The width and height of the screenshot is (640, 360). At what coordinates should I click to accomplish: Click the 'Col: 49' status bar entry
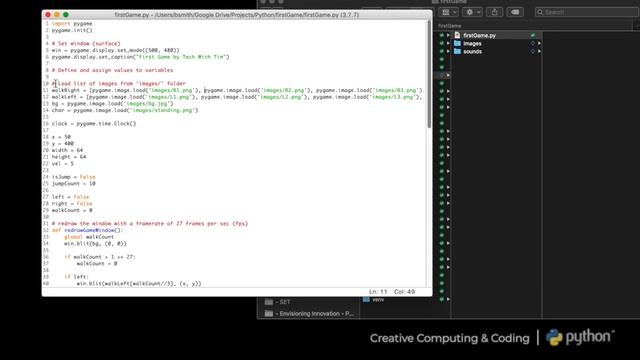(404, 292)
